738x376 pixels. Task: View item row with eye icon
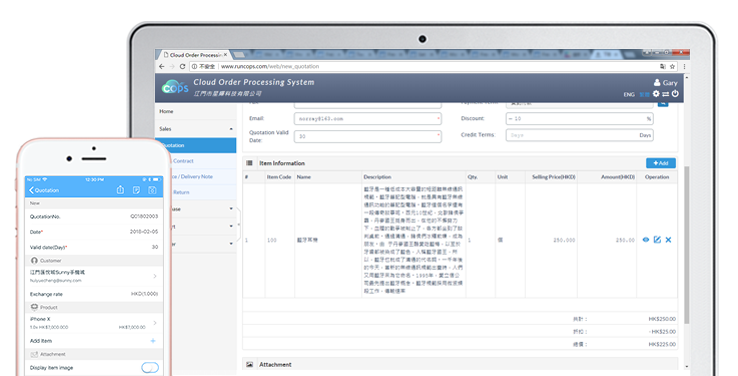click(646, 240)
